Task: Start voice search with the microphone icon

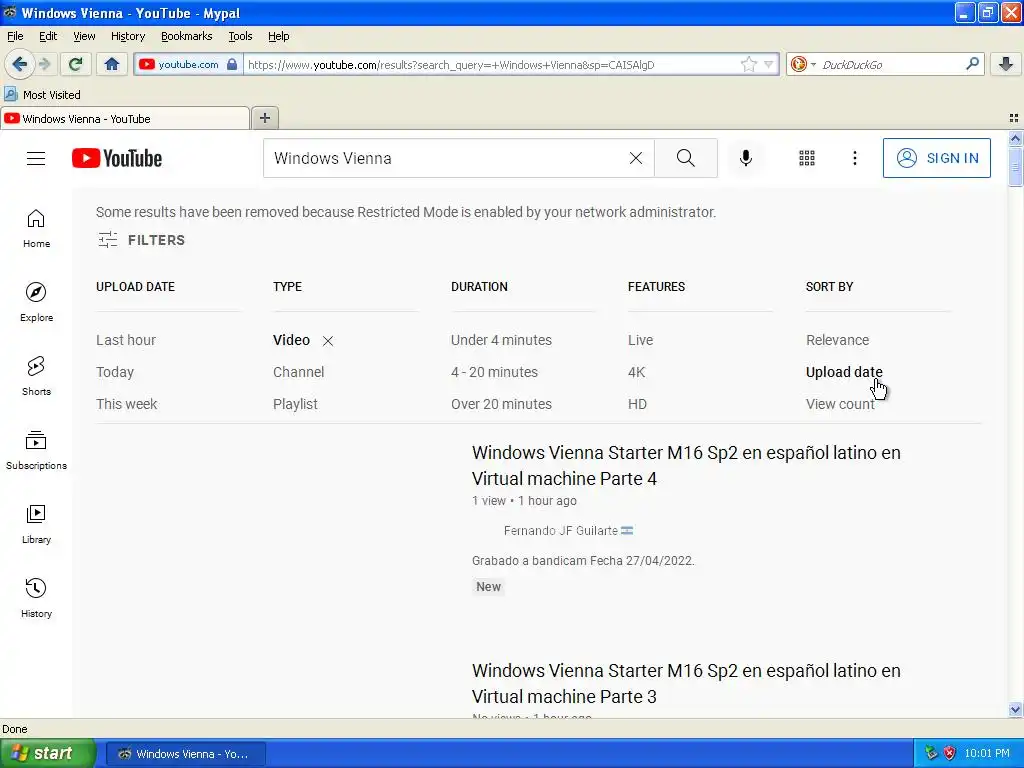Action: (746, 158)
